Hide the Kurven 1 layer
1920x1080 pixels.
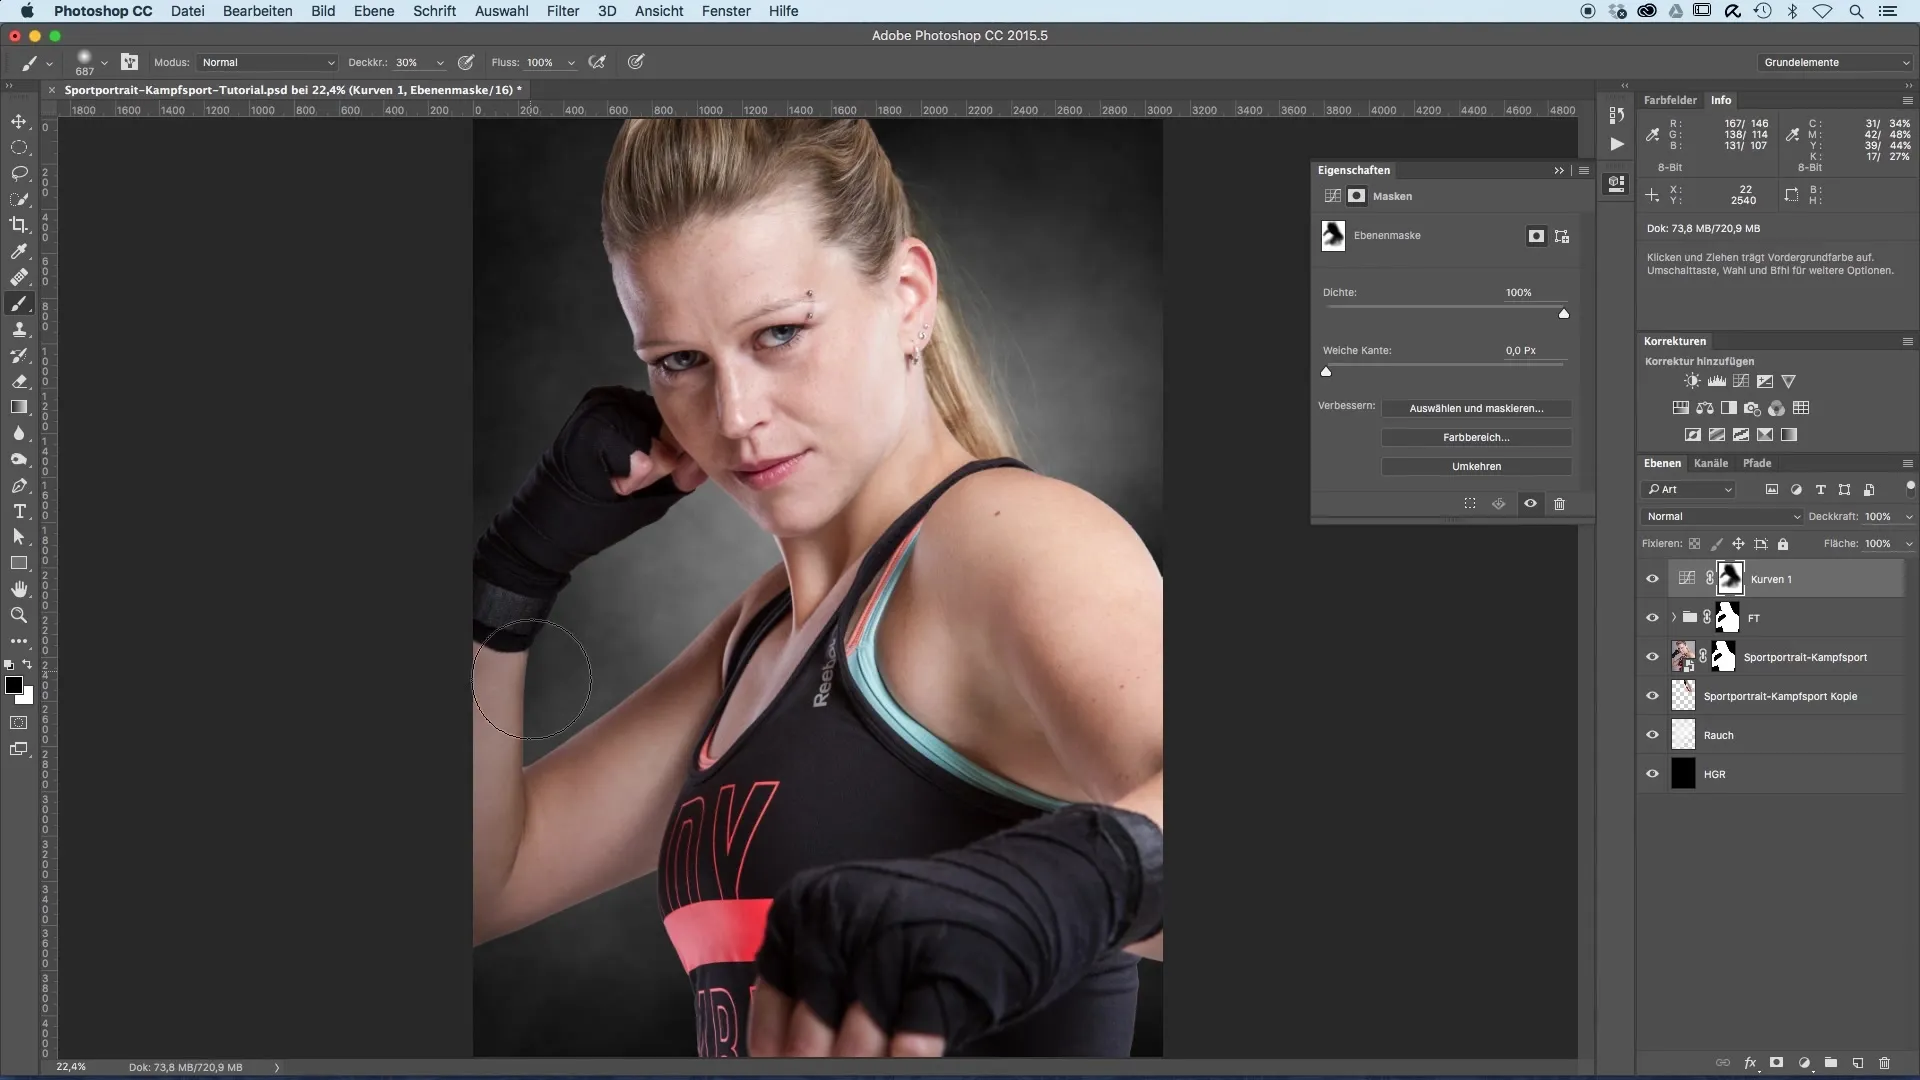point(1652,579)
